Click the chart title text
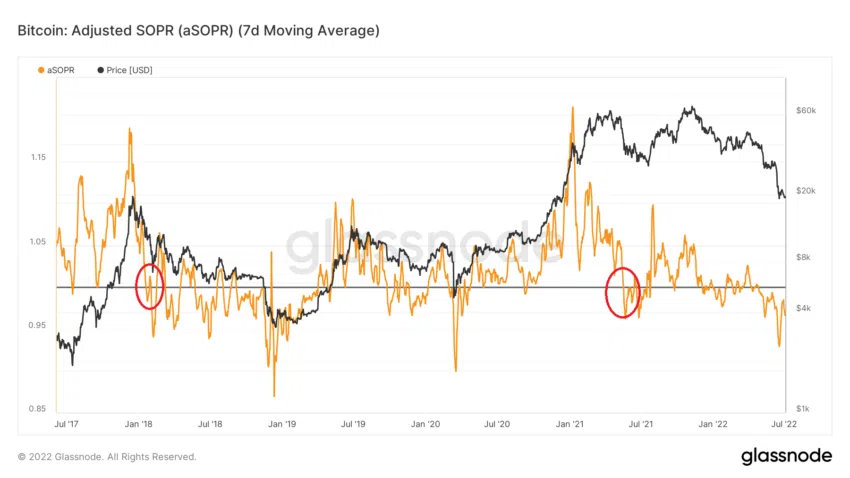The image size is (850, 478). [x=198, y=30]
